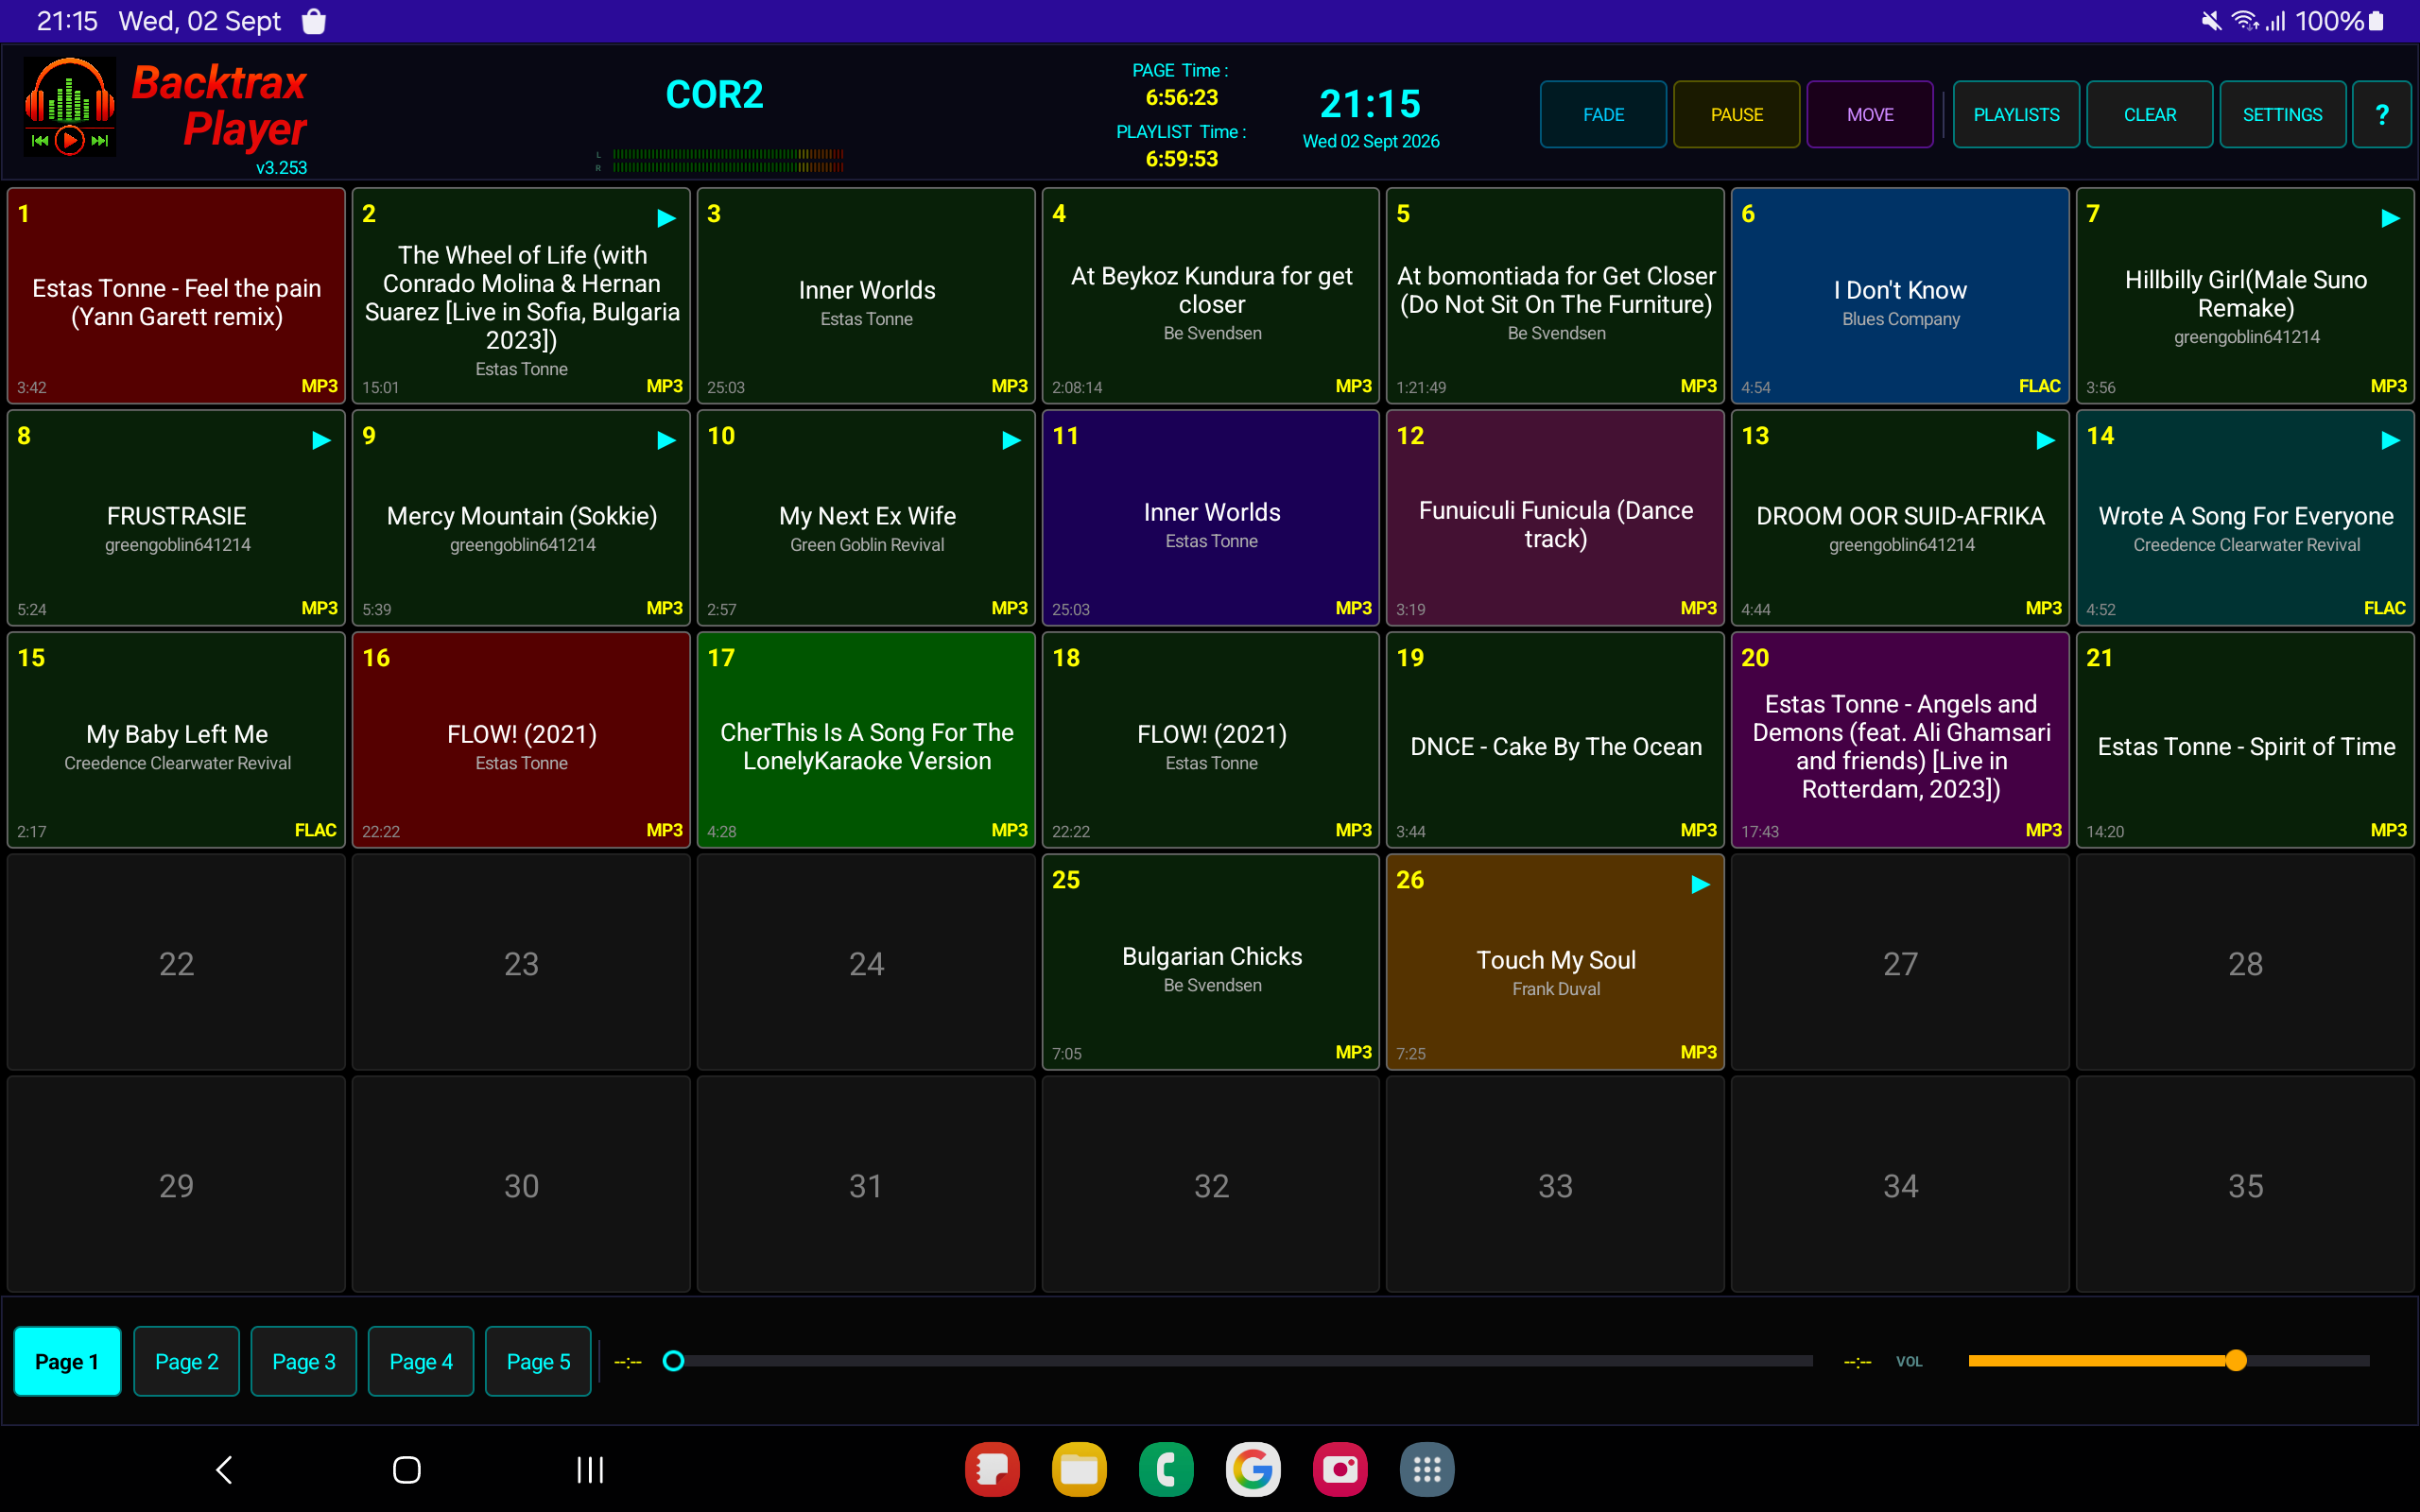
Task: Toggle MOVE mode button
Action: 1870,114
